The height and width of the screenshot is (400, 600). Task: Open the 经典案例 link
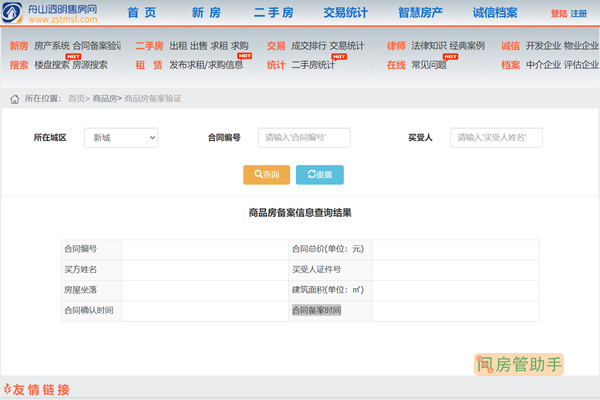(467, 46)
